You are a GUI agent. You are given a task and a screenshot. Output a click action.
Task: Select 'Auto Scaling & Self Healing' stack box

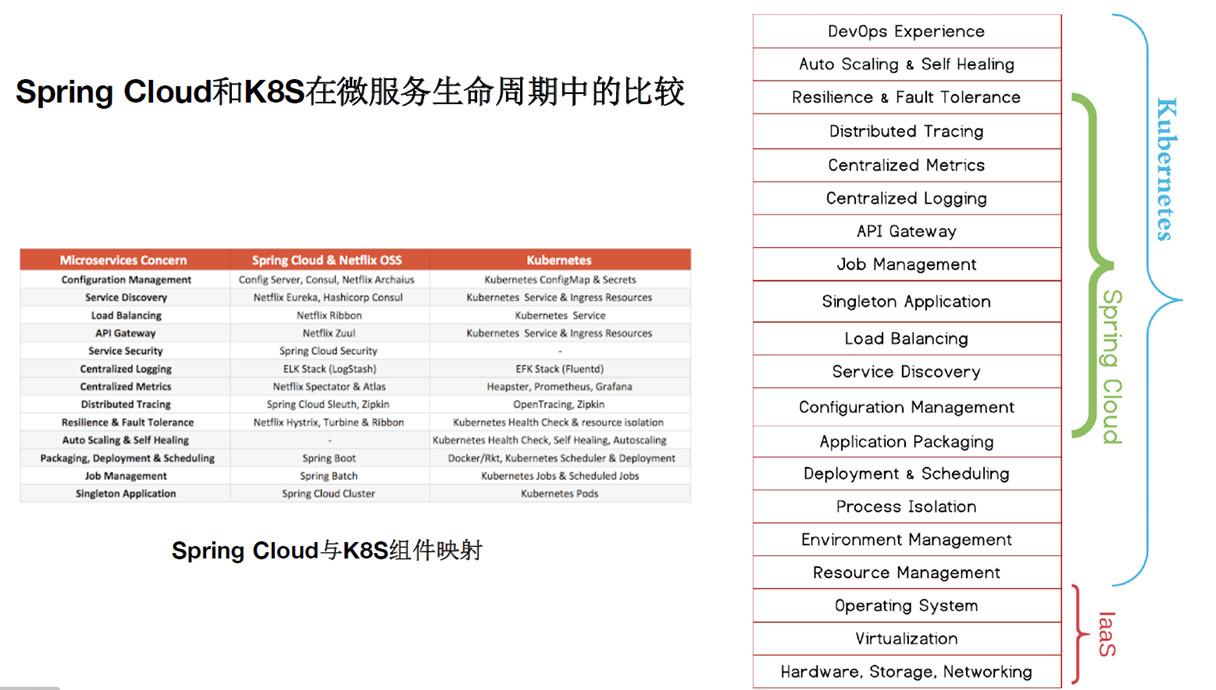pos(906,64)
